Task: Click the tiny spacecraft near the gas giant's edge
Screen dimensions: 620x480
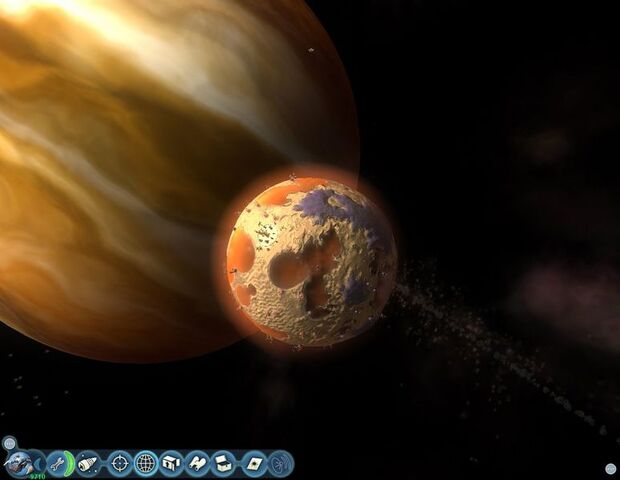Action: (x=310, y=50)
